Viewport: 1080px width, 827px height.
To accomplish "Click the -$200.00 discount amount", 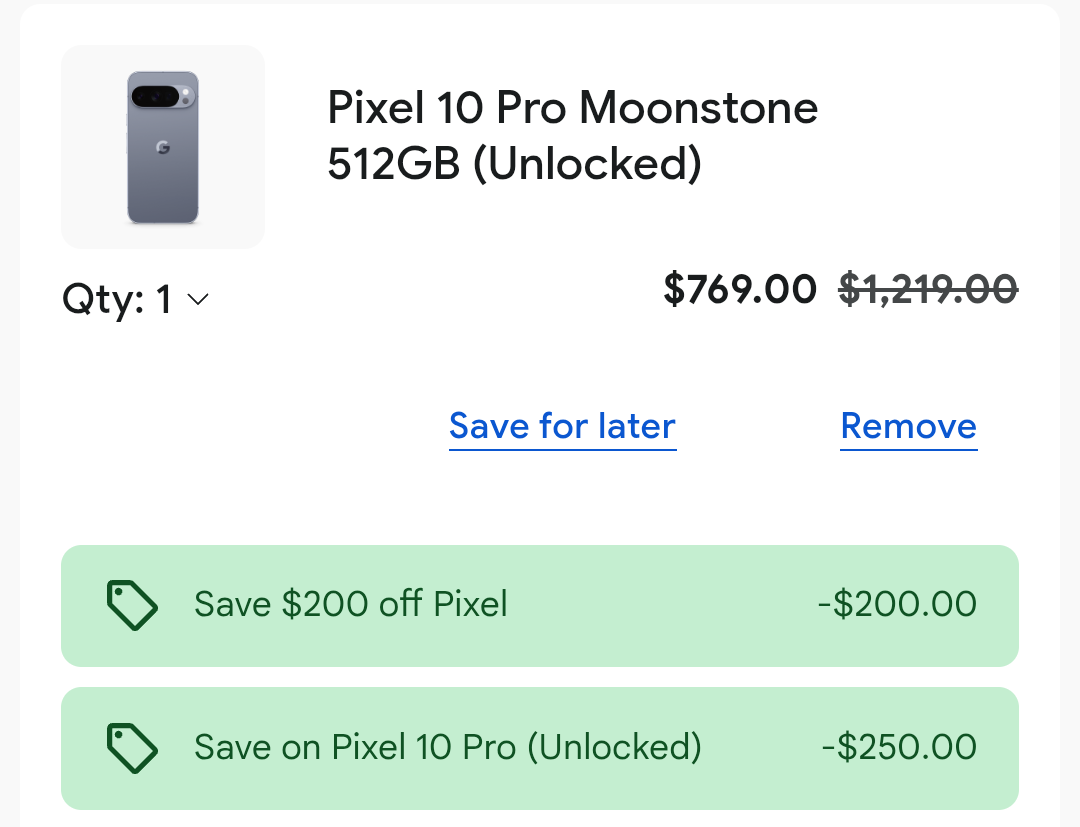I will coord(896,604).
